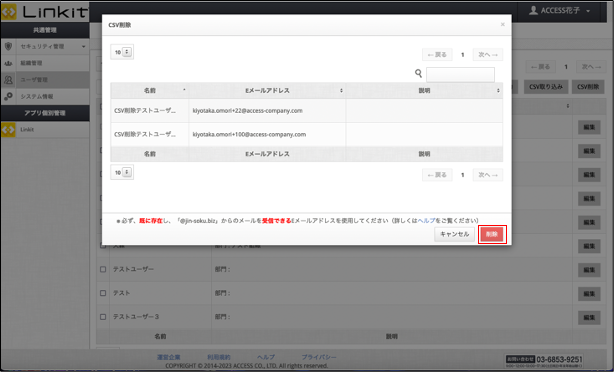This screenshot has height=372, width=614.
Task: Tick the checkbox for テストユーザー3 row
Action: pyautogui.click(x=103, y=317)
